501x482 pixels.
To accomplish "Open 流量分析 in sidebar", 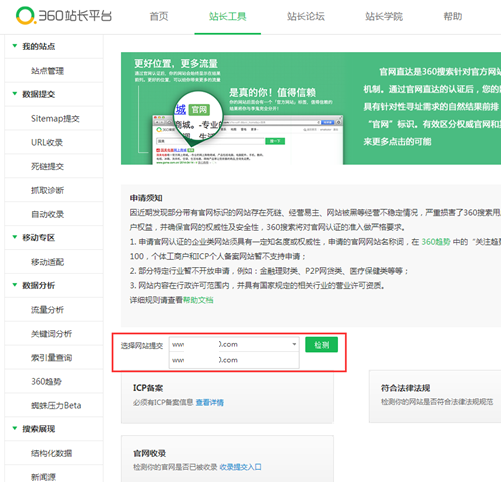I will click(47, 310).
